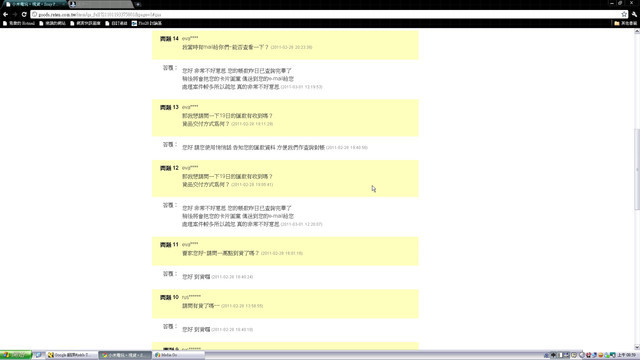This screenshot has height=360, width=640.
Task: Click the Windows Start button
Action: pyautogui.click(x=16, y=355)
